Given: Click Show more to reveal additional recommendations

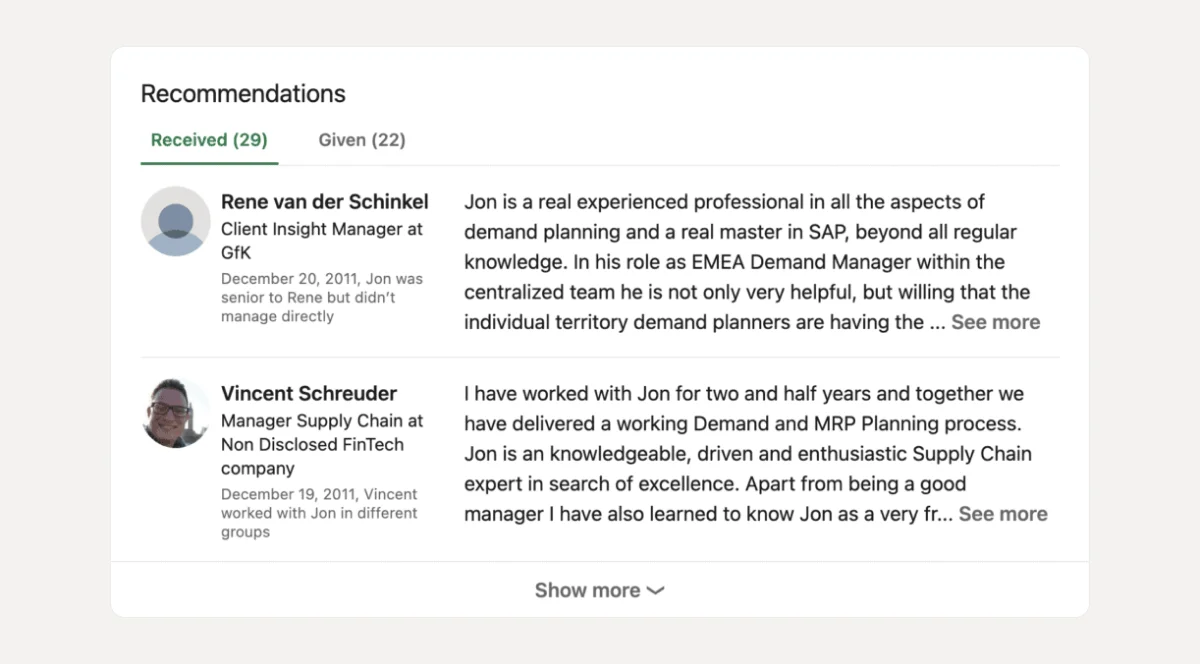Looking at the screenshot, I should tap(588, 590).
